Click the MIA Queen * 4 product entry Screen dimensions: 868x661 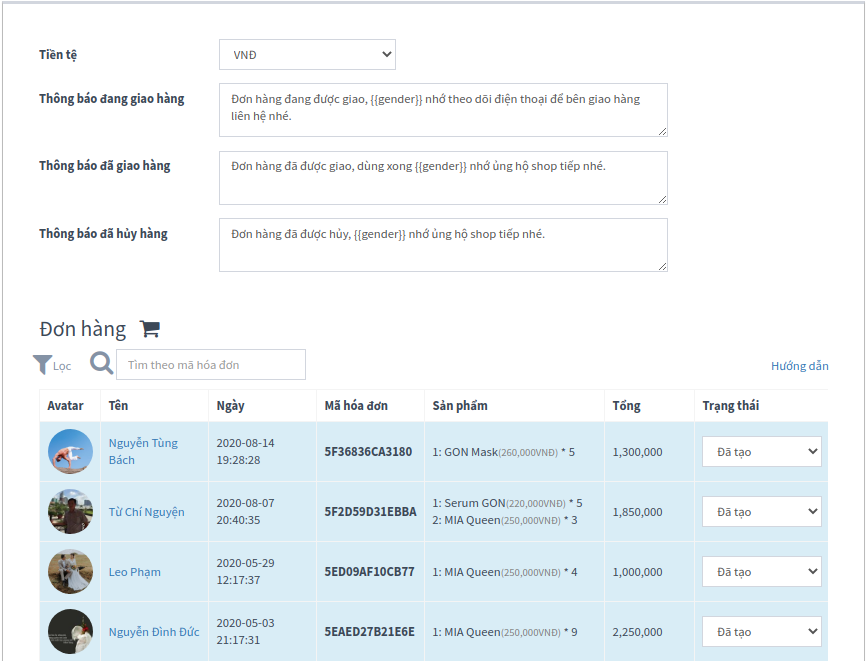[505, 572]
